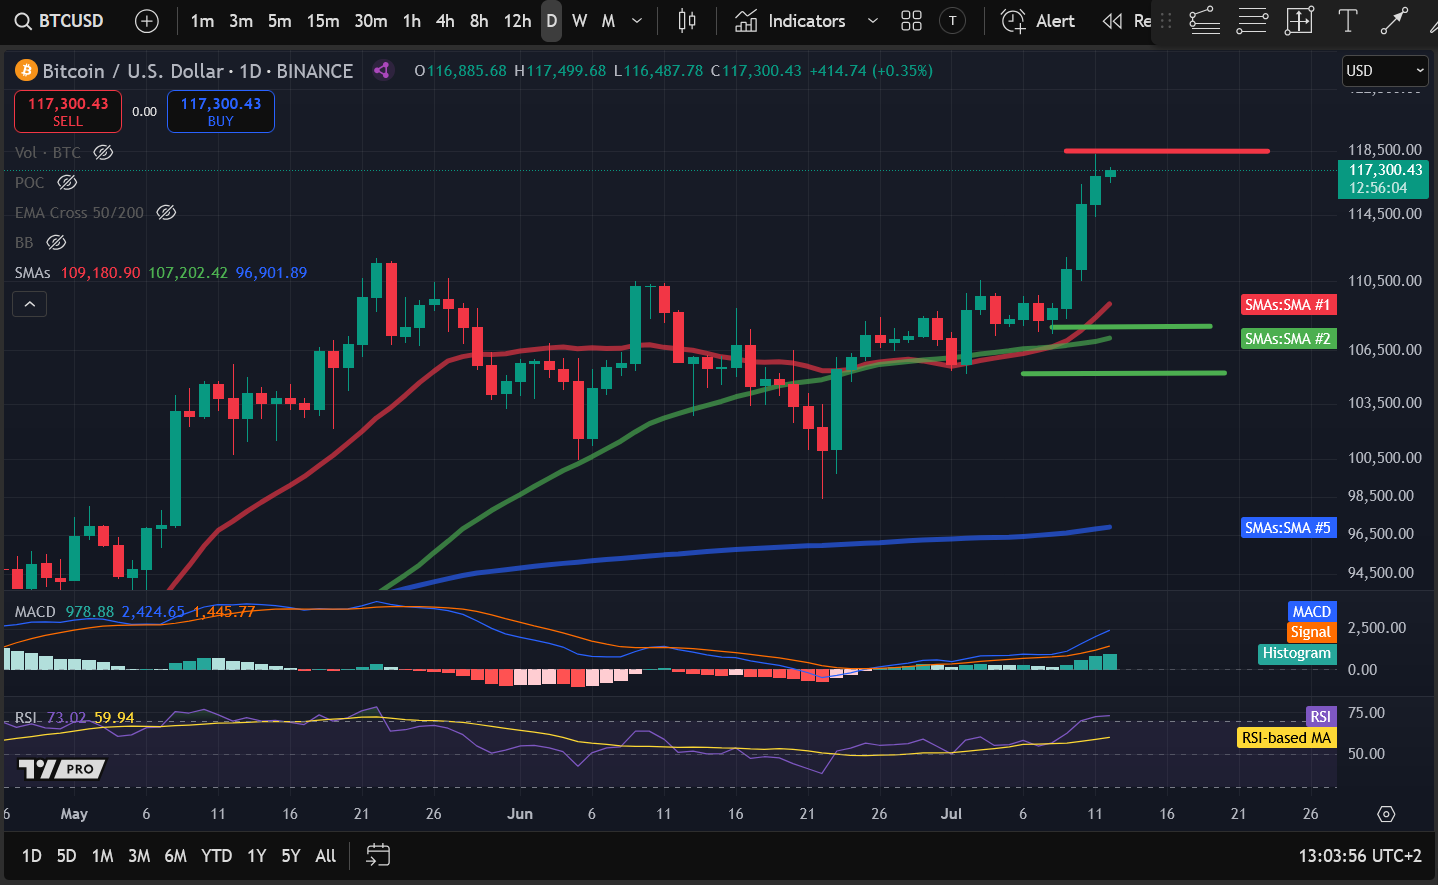Pick the 4h timeframe
The image size is (1438, 885).
[445, 21]
